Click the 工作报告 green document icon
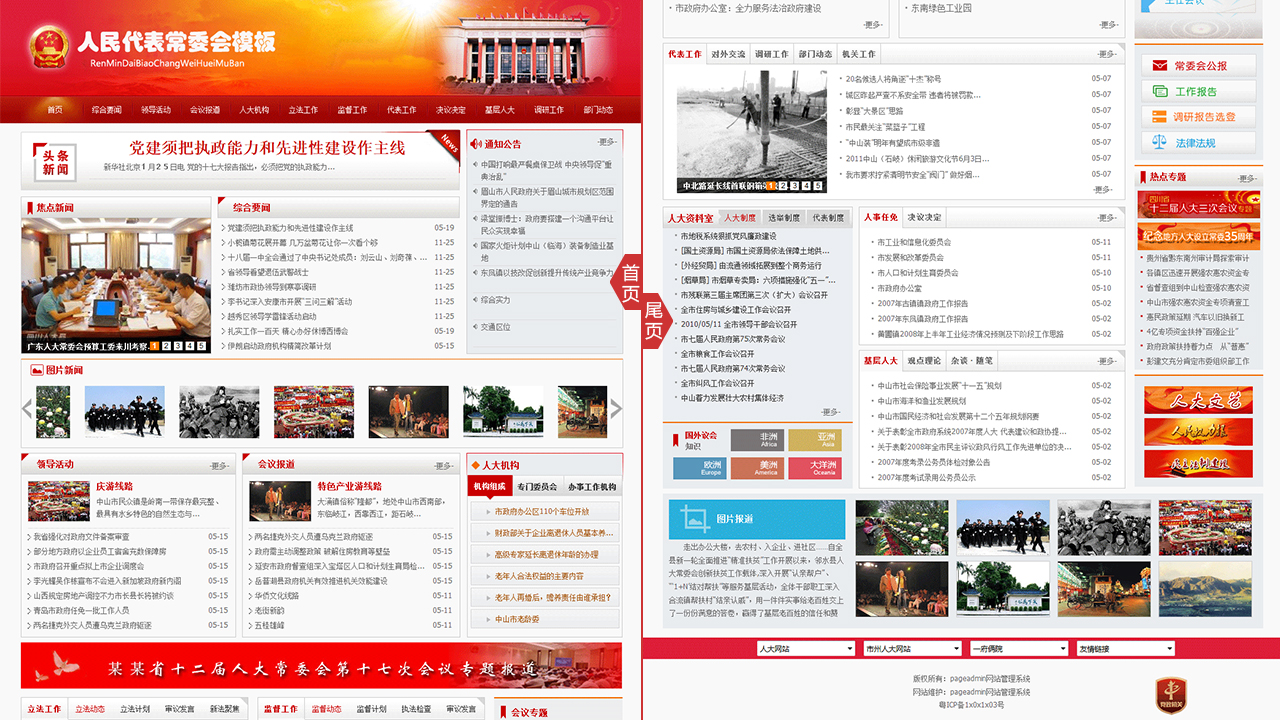 click(1159, 91)
